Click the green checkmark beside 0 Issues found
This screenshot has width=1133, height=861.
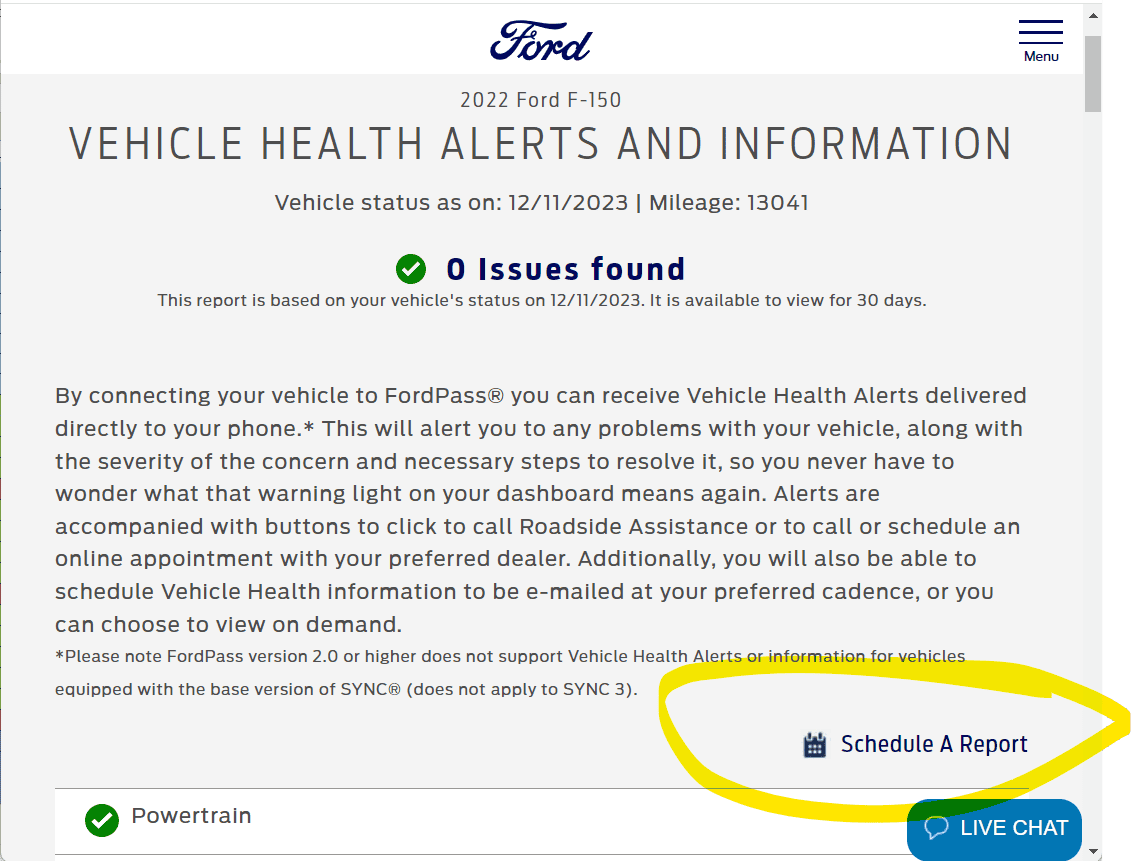point(411,269)
